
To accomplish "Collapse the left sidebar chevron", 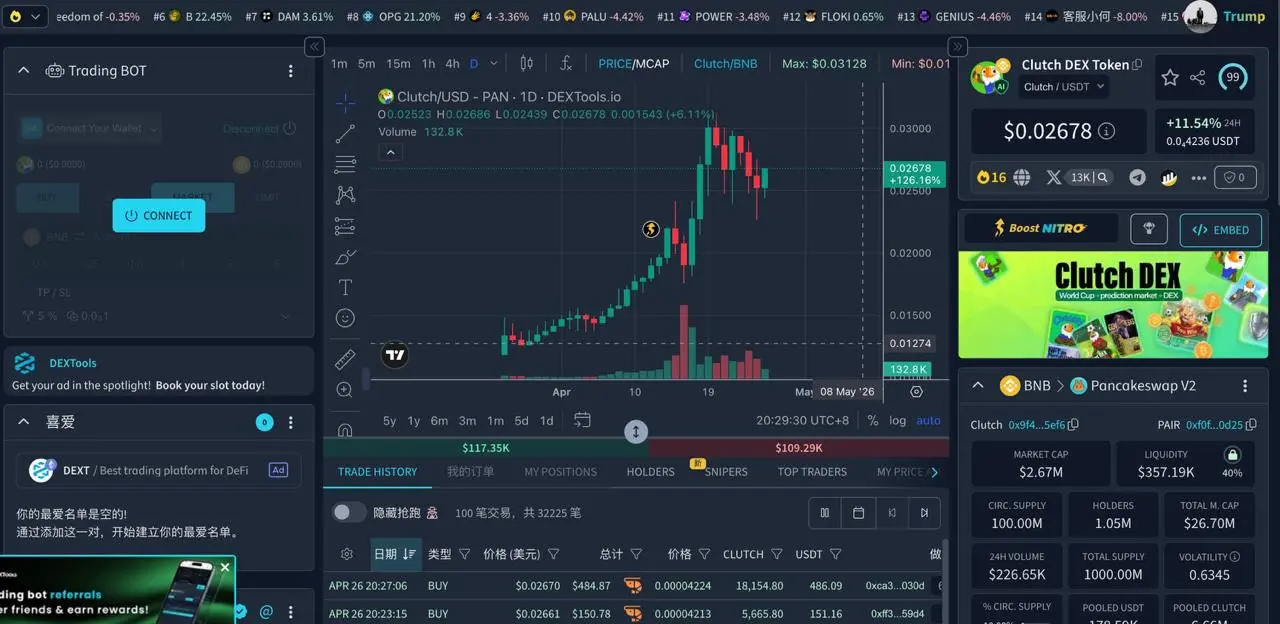I will tap(314, 46).
